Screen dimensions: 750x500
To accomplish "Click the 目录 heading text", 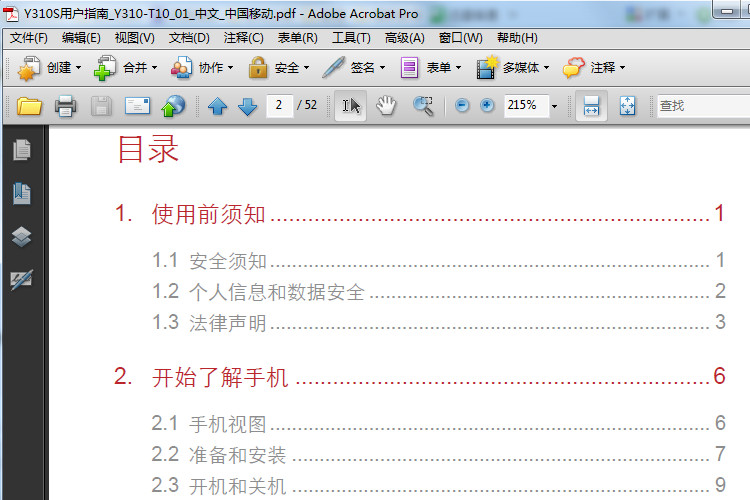I will coord(148,149).
